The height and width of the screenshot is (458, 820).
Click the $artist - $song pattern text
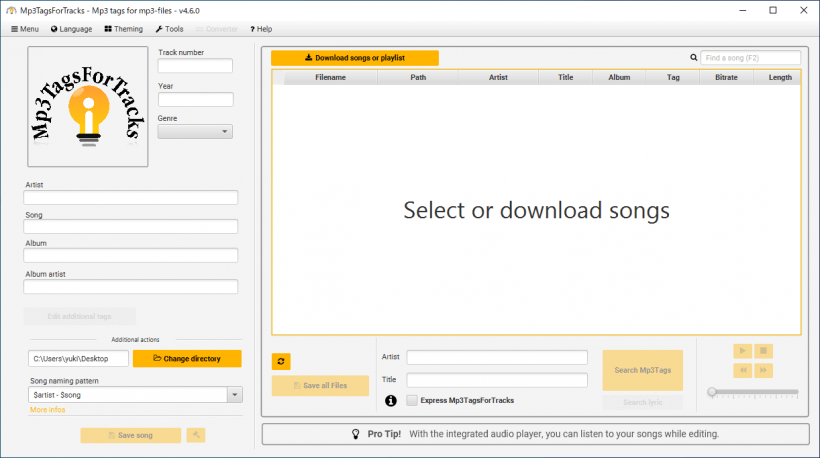tap(57, 395)
